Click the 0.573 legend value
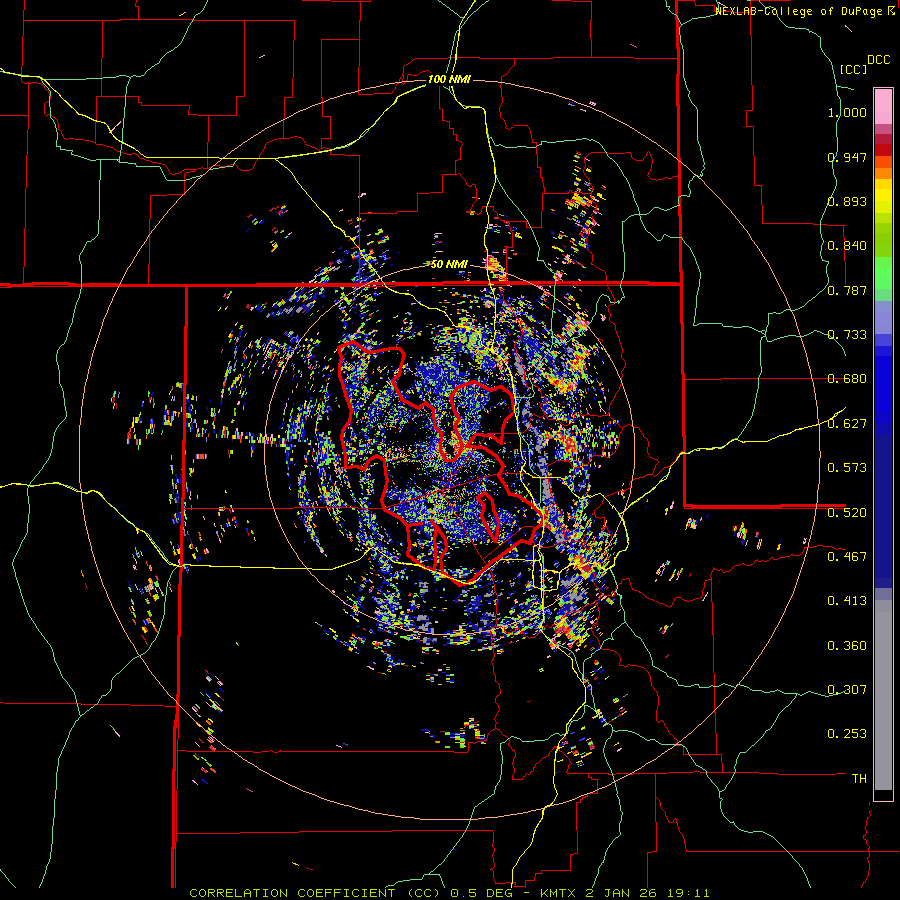 847,468
